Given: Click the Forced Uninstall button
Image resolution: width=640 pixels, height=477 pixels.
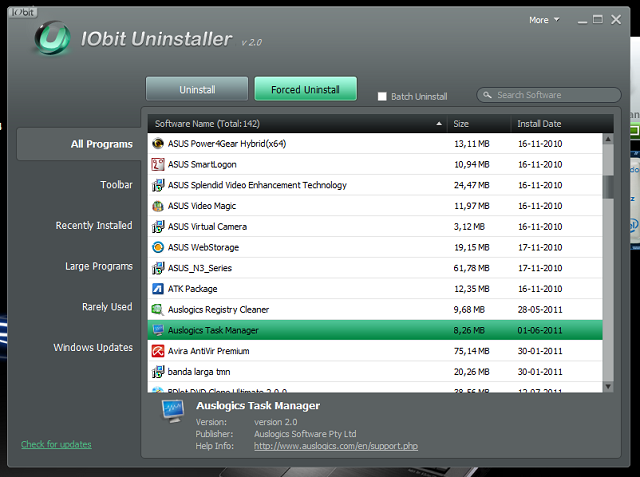Looking at the screenshot, I should coord(306,89).
